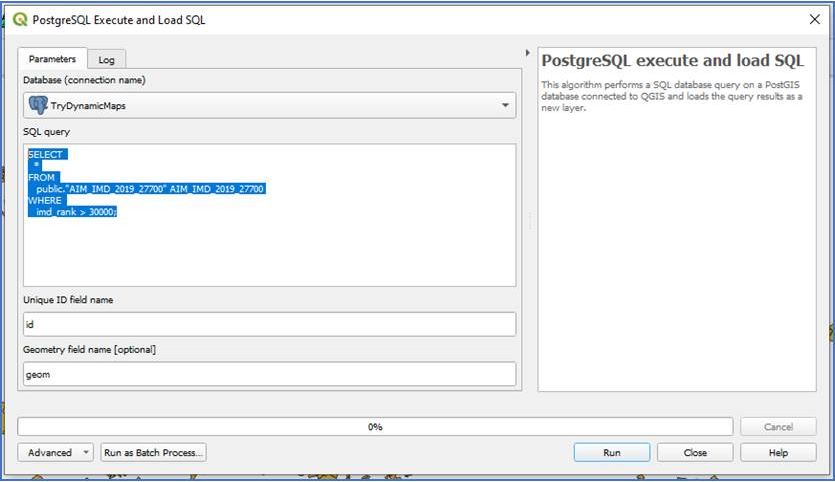
Task: Open the Log tab
Action: [107, 60]
